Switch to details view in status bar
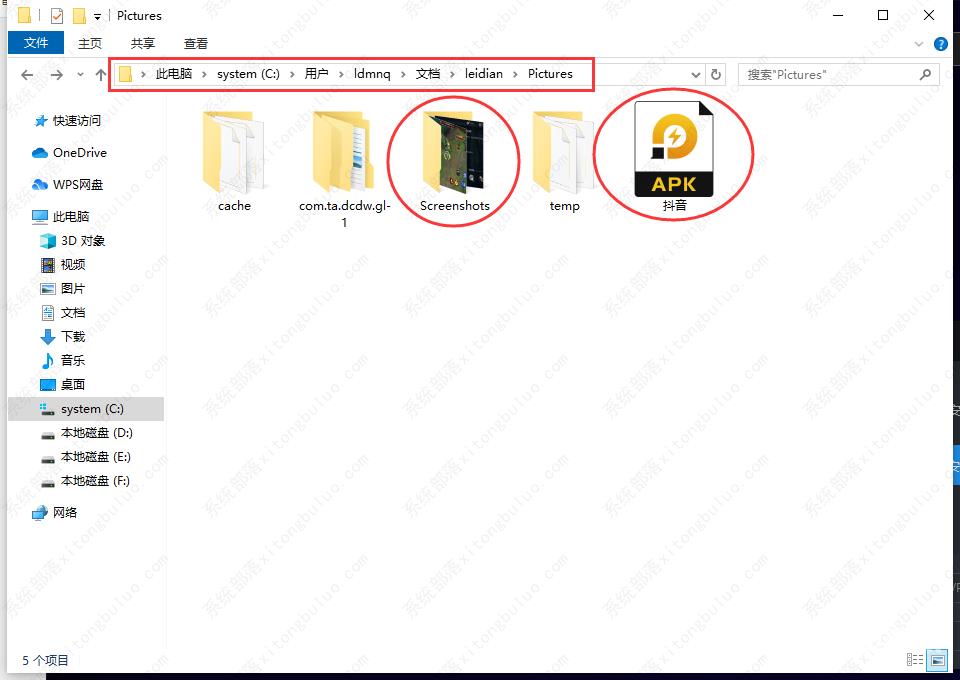 pyautogui.click(x=915, y=660)
